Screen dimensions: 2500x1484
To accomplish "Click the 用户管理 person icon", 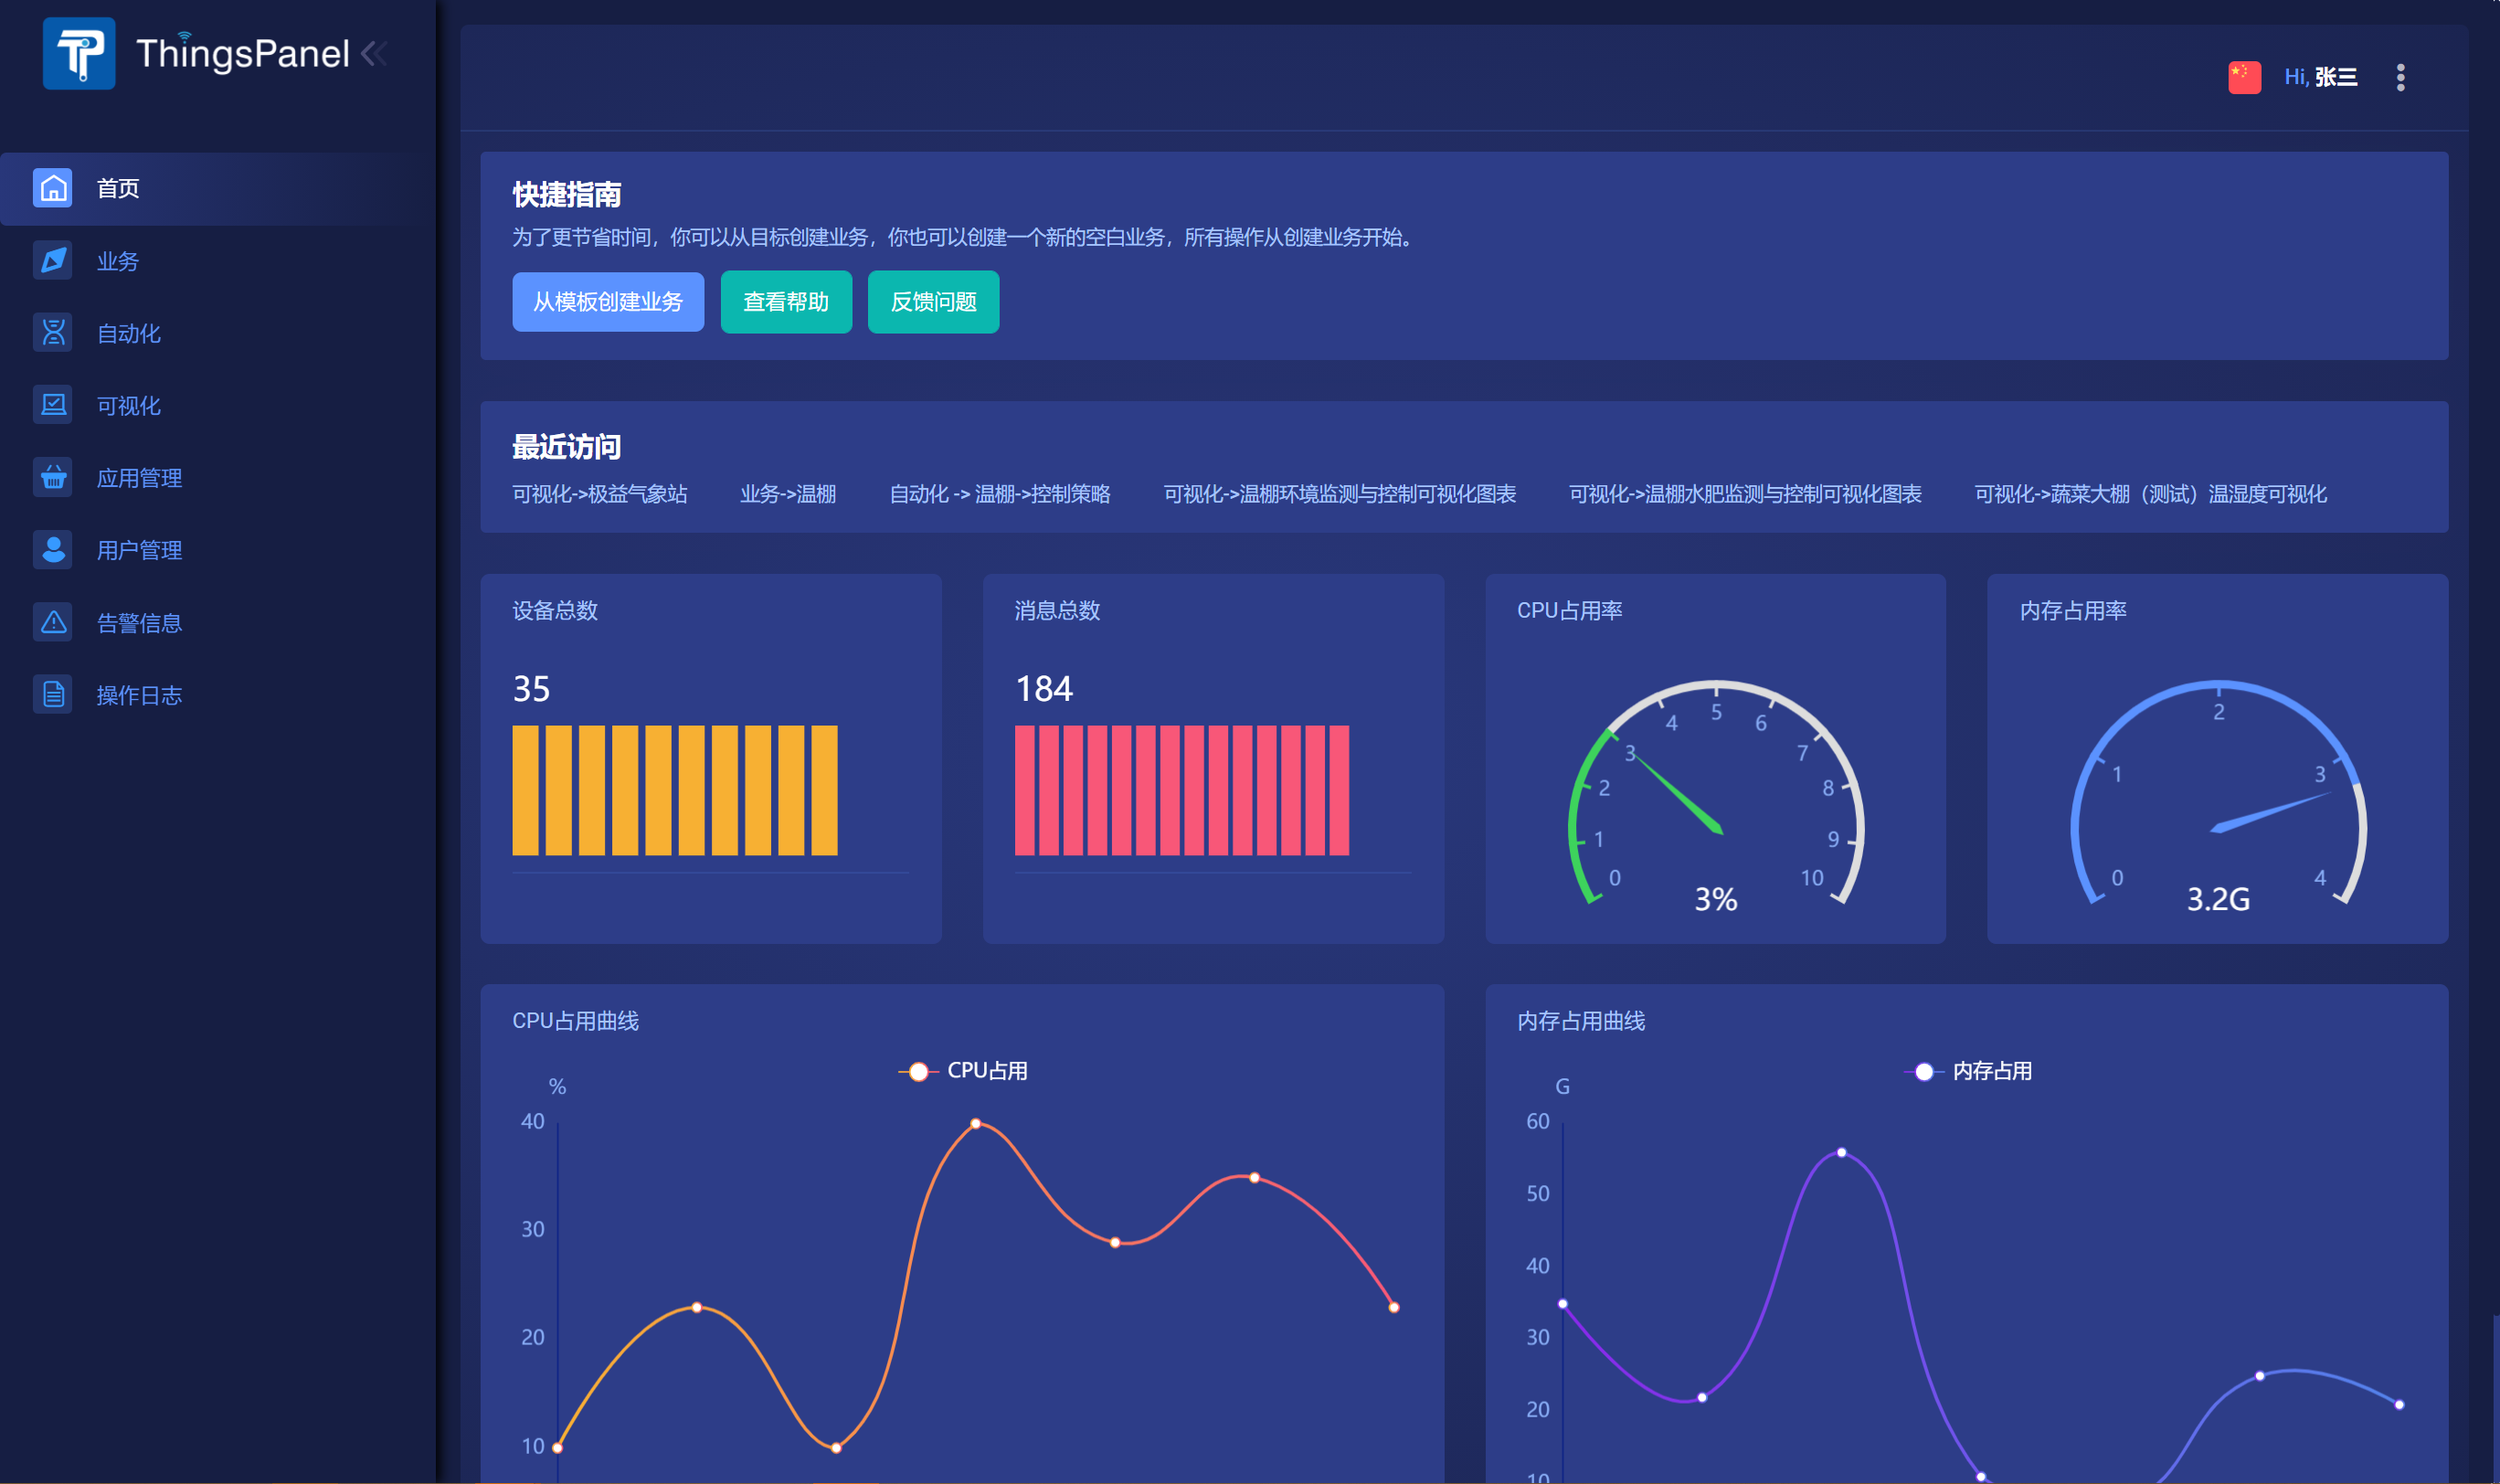I will (53, 550).
